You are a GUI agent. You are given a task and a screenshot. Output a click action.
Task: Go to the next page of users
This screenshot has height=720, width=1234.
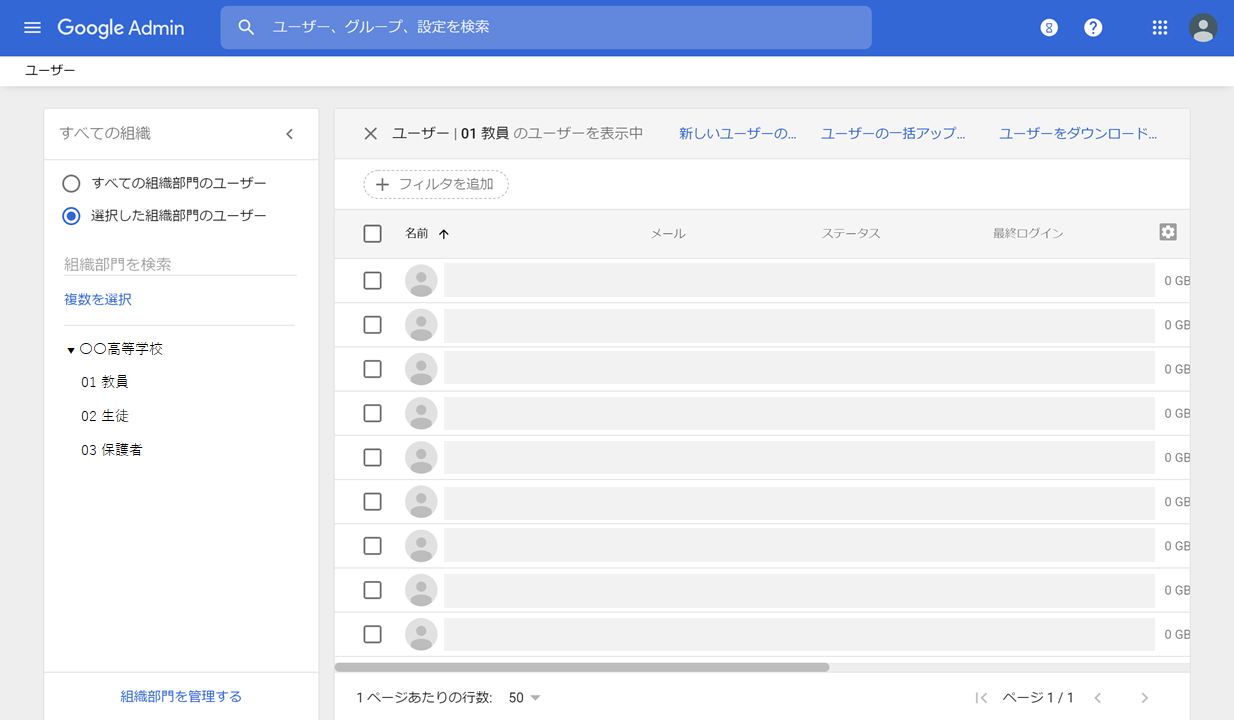point(1145,698)
